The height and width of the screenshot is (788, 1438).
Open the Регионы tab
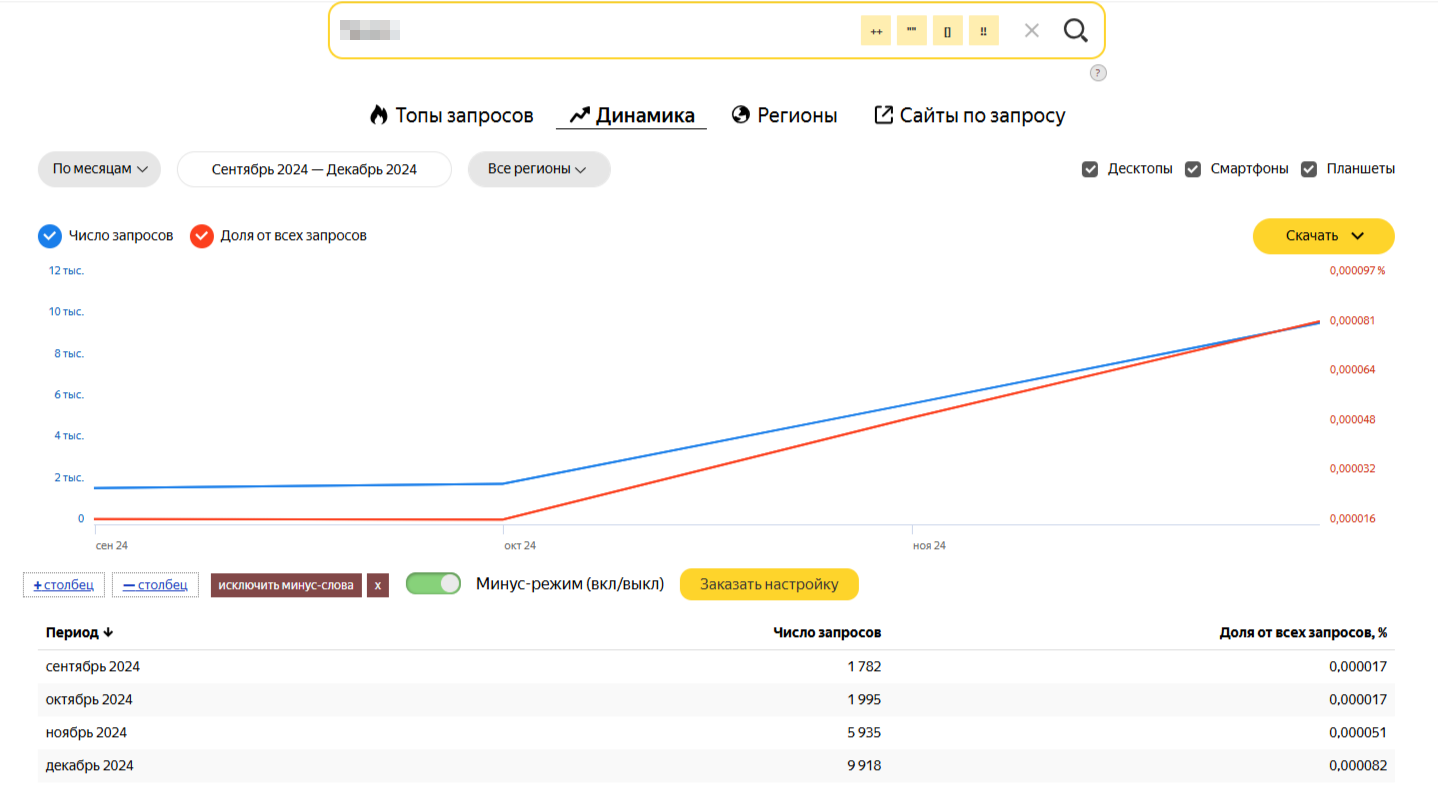pyautogui.click(x=784, y=115)
